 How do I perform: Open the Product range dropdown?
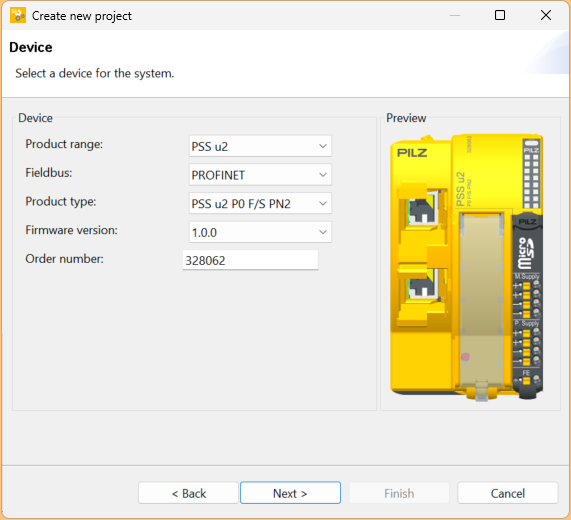260,146
